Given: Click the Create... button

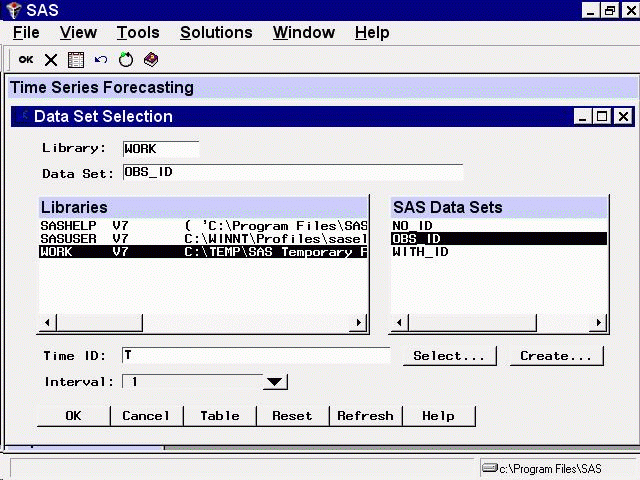Looking at the screenshot, I should coord(556,356).
